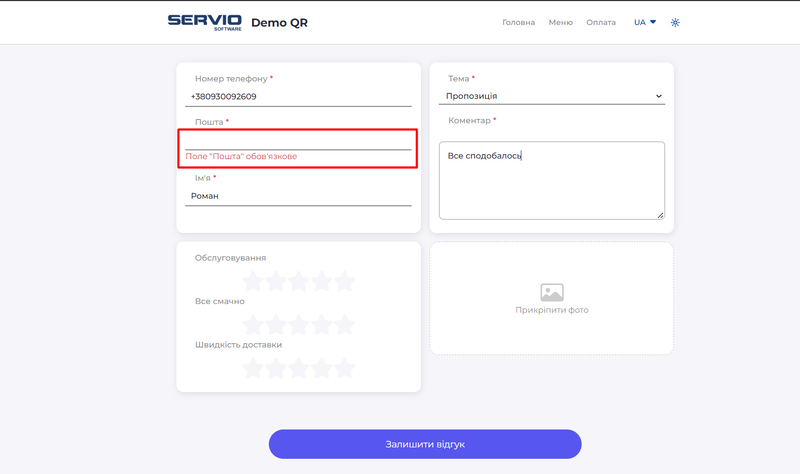Focus the Номер телефону input field
Image resolution: width=800 pixels, height=474 pixels.
click(299, 97)
